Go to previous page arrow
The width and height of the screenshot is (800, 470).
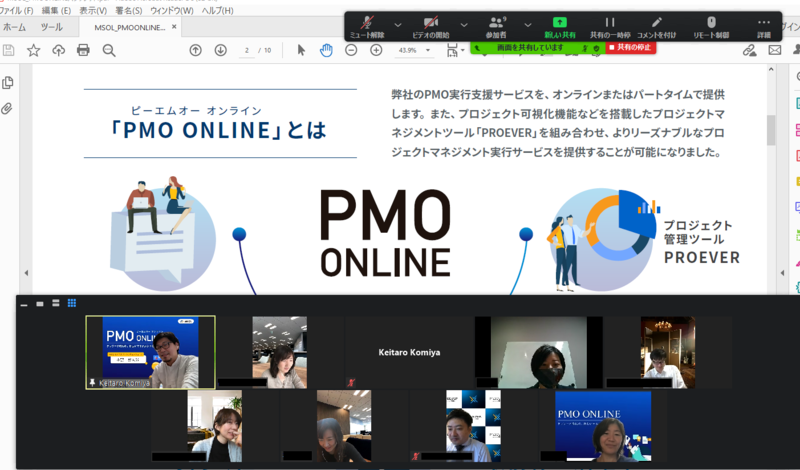(x=195, y=50)
